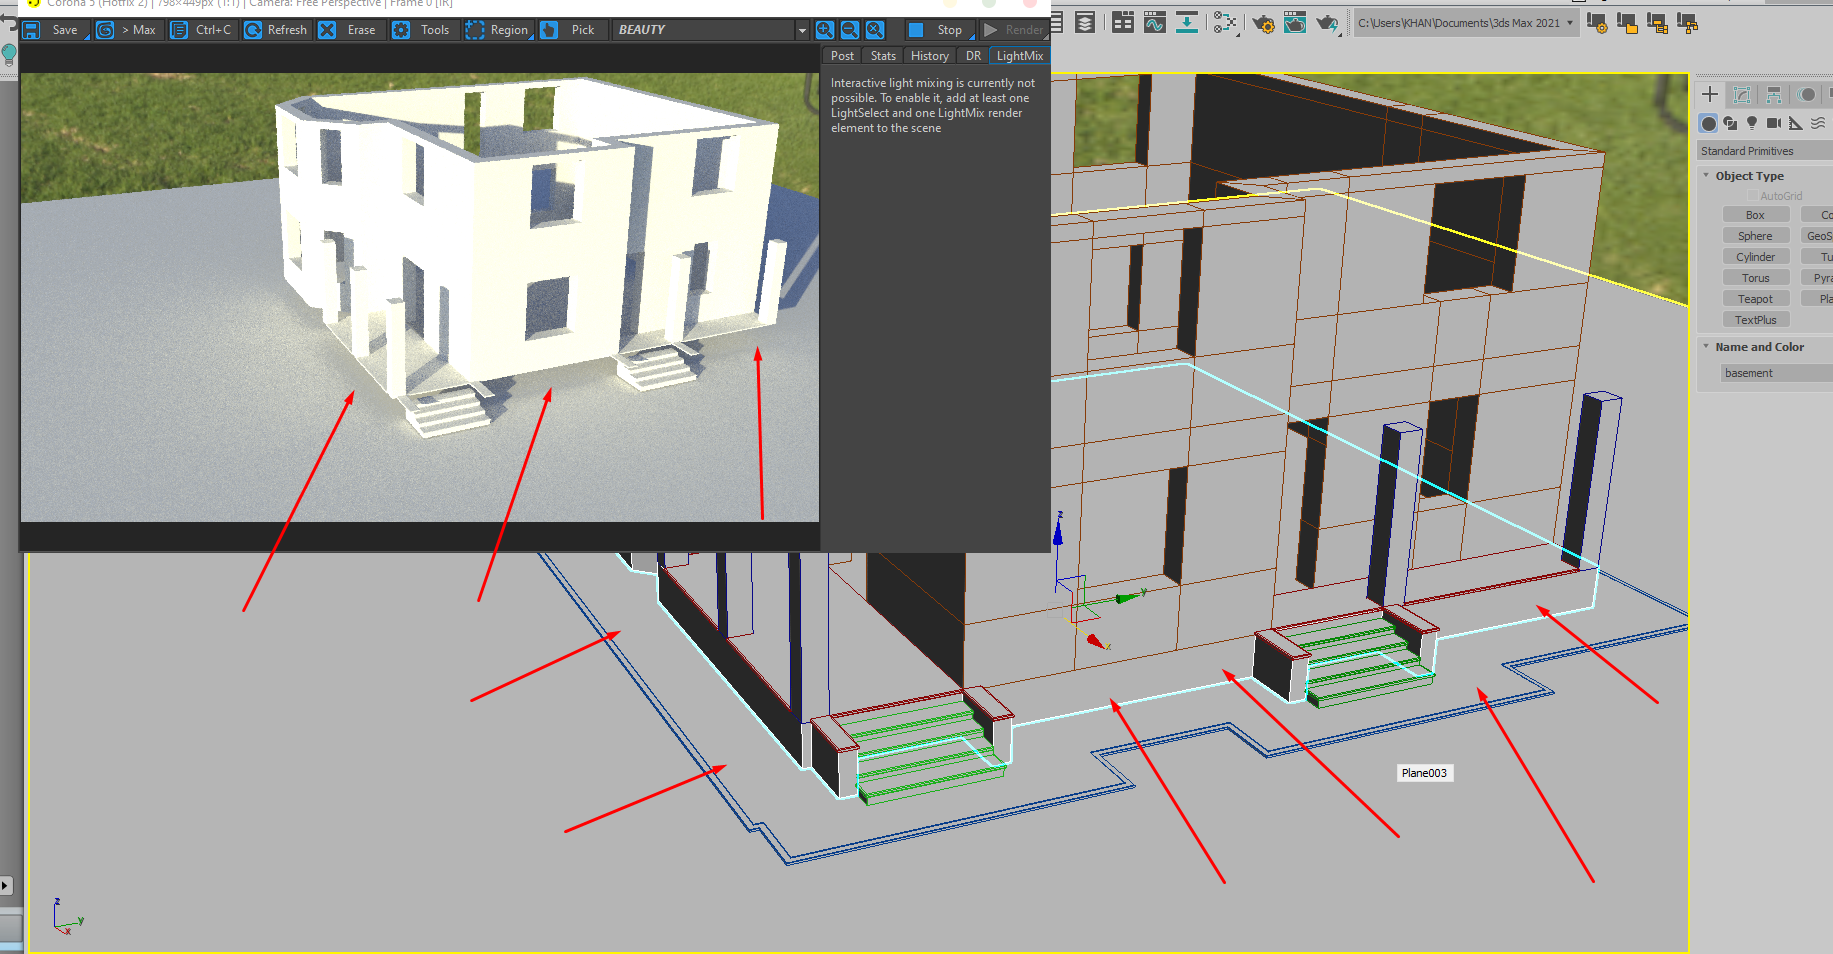Create a TextPlus object
Image resolution: width=1833 pixels, height=954 pixels.
(x=1755, y=320)
